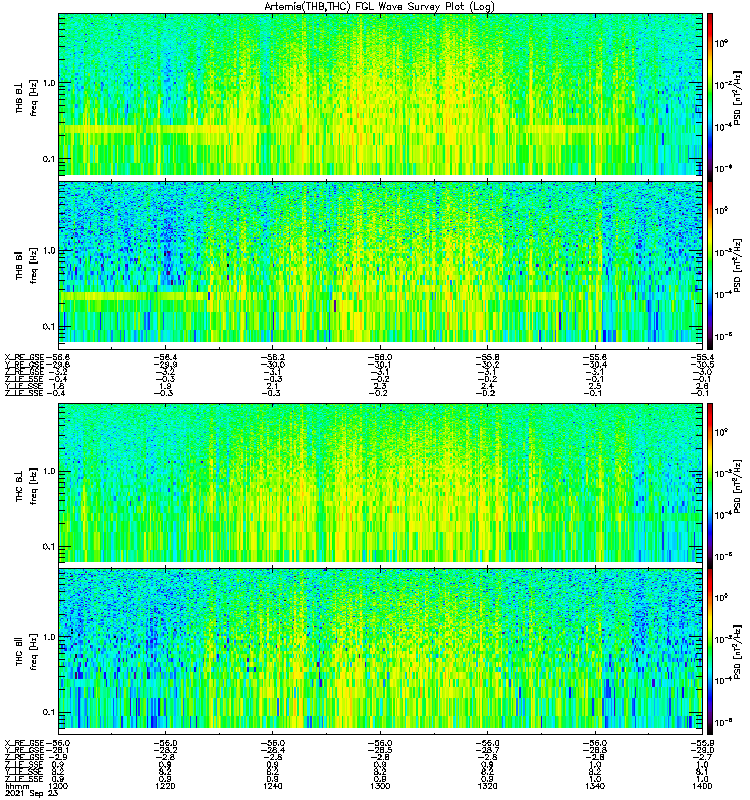The width and height of the screenshot is (750, 800).
Task: Click the THB 'X_RE_GSE' row label under the second panel
Action: pos(24,357)
